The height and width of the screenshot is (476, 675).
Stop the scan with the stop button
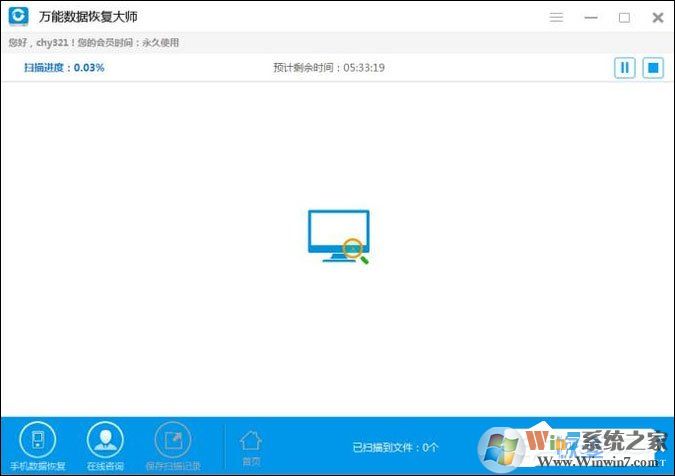click(x=653, y=68)
